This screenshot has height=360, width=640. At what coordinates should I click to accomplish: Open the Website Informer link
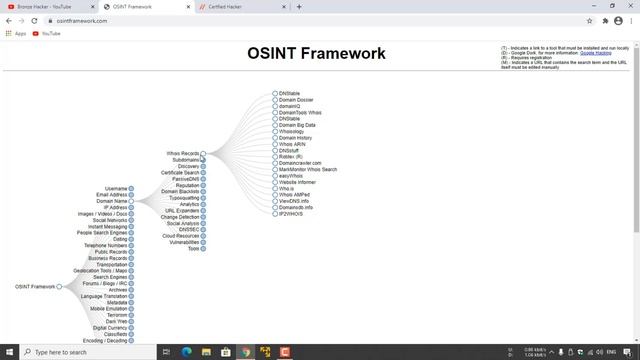297,182
